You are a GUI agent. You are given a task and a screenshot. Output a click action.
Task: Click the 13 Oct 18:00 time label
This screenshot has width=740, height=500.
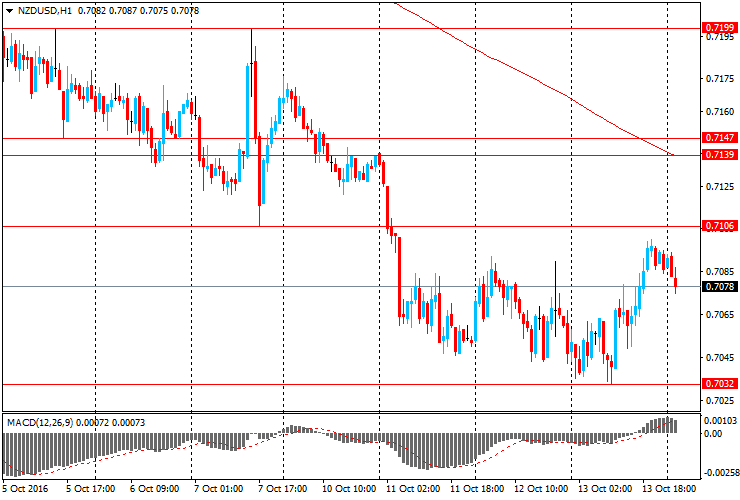[669, 489]
